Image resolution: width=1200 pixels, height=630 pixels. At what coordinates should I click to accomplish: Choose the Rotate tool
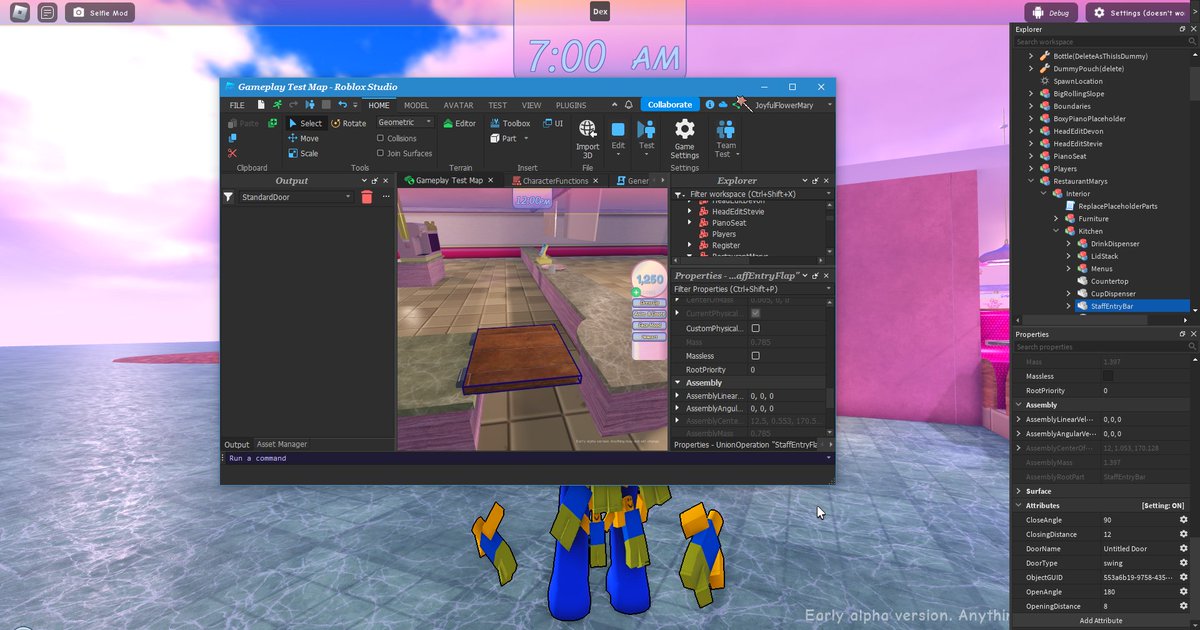click(x=348, y=124)
